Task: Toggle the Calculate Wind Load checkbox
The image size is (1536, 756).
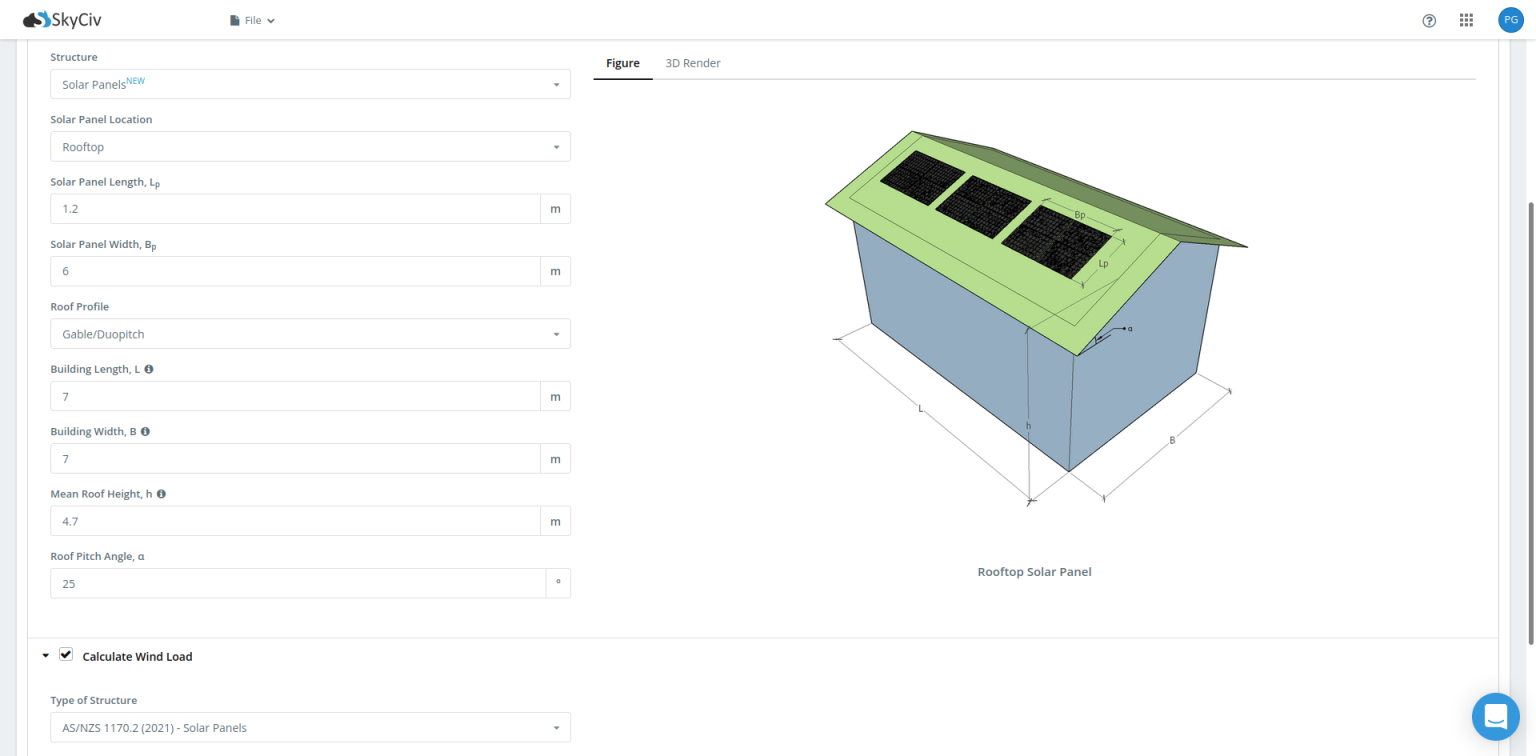Action: [x=66, y=655]
